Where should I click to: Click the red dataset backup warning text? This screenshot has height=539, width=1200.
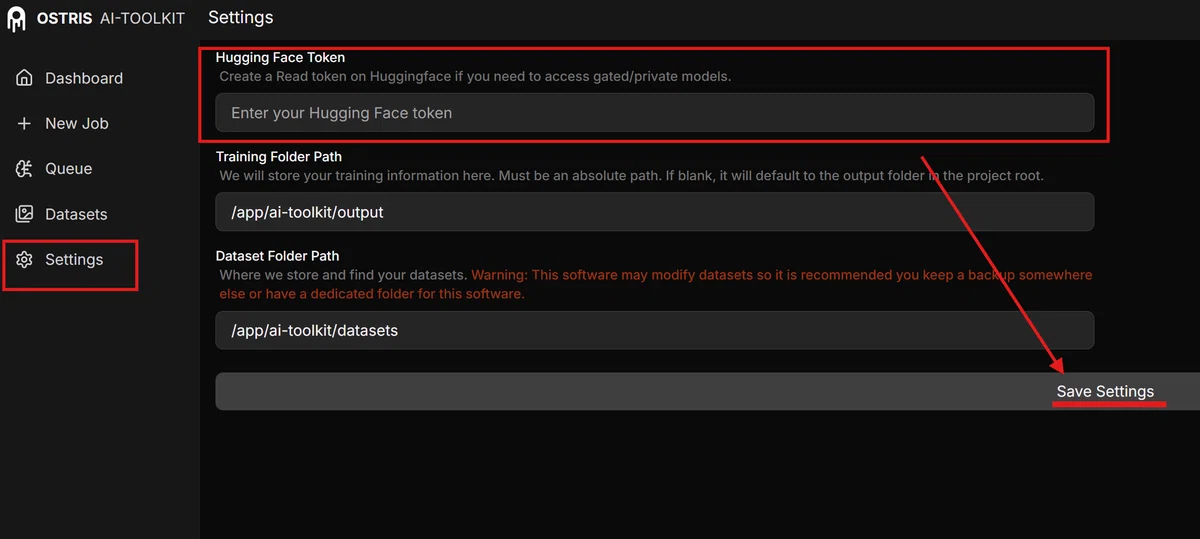tap(656, 284)
